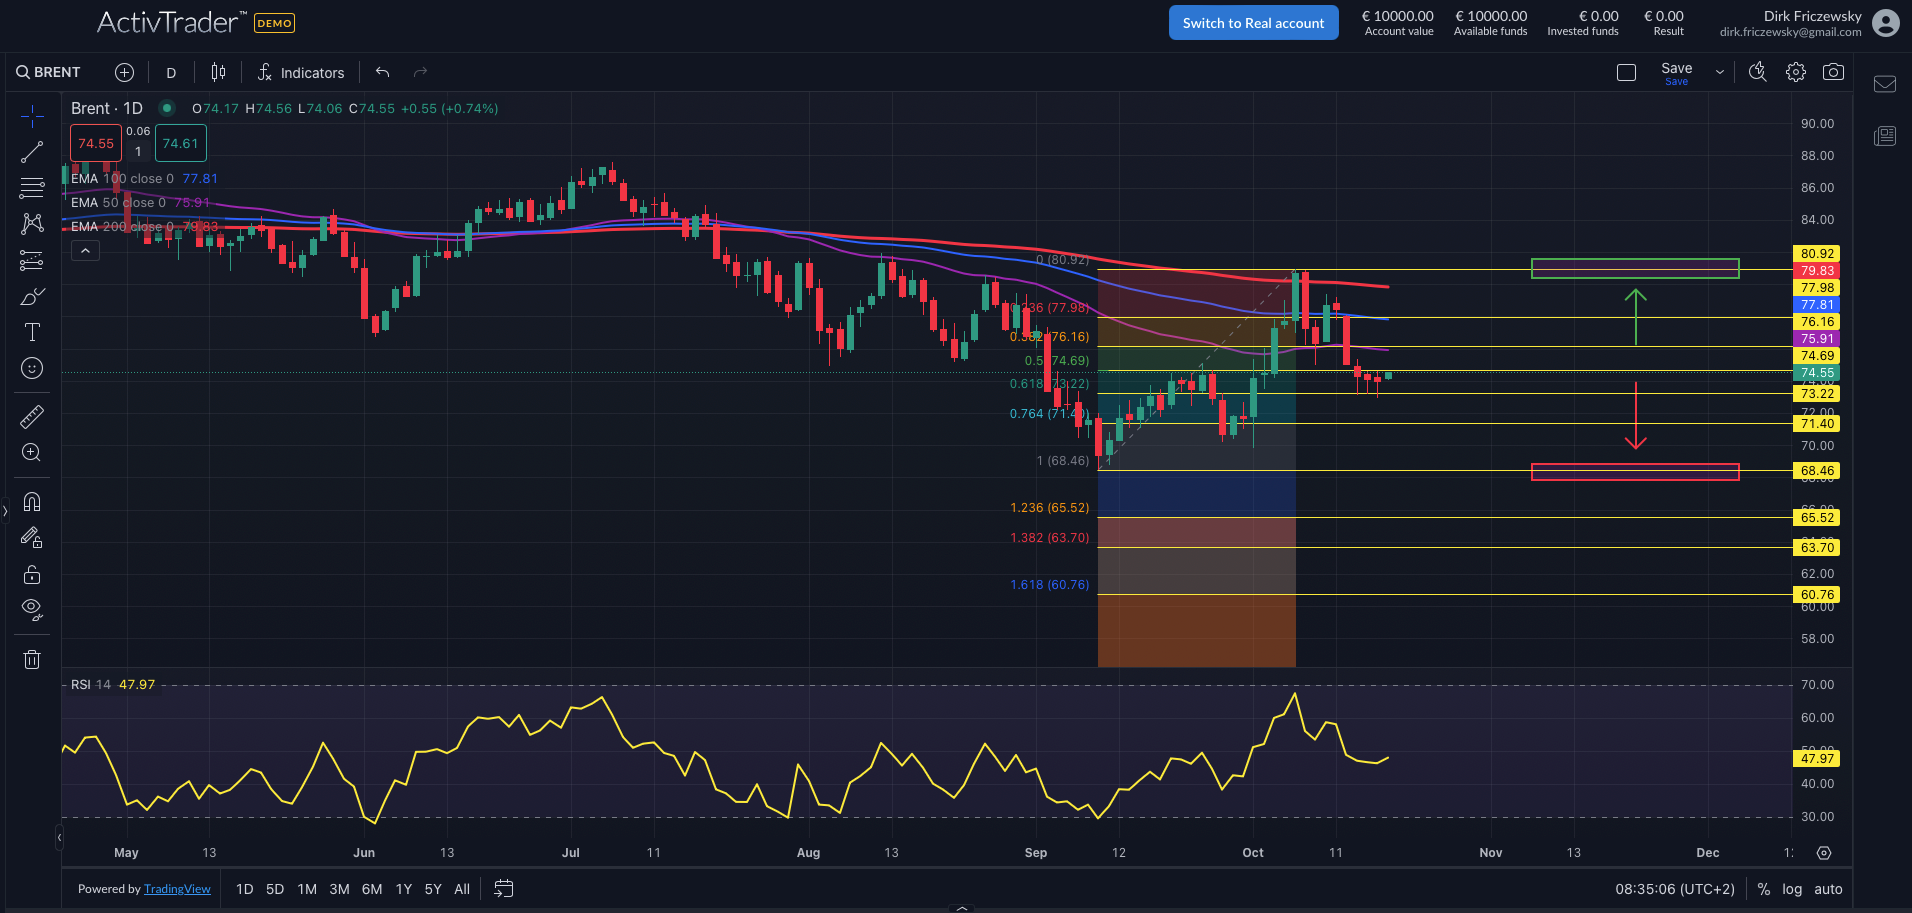Open the TradingView link
The width and height of the screenshot is (1912, 913).
tap(177, 889)
